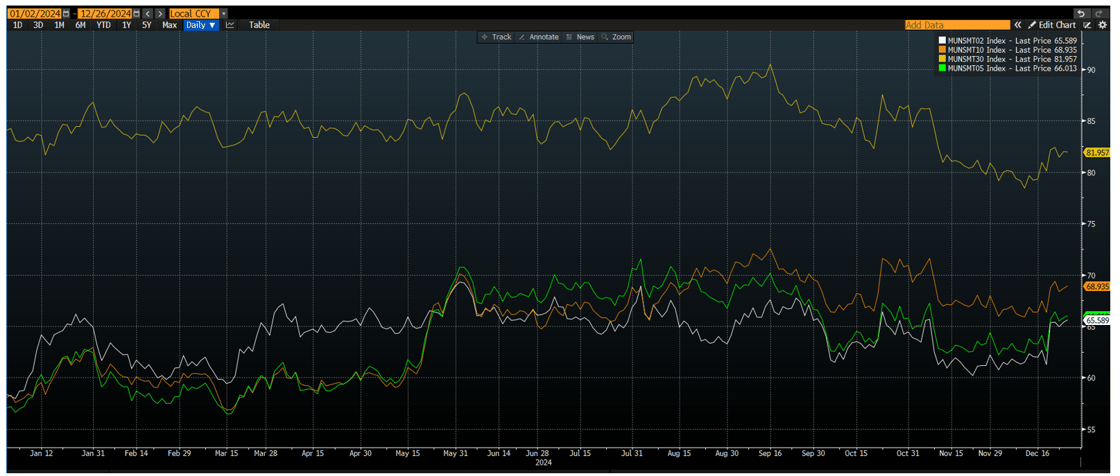Click the 81.957 price label on axis
1120x476 pixels.
pos(1097,152)
